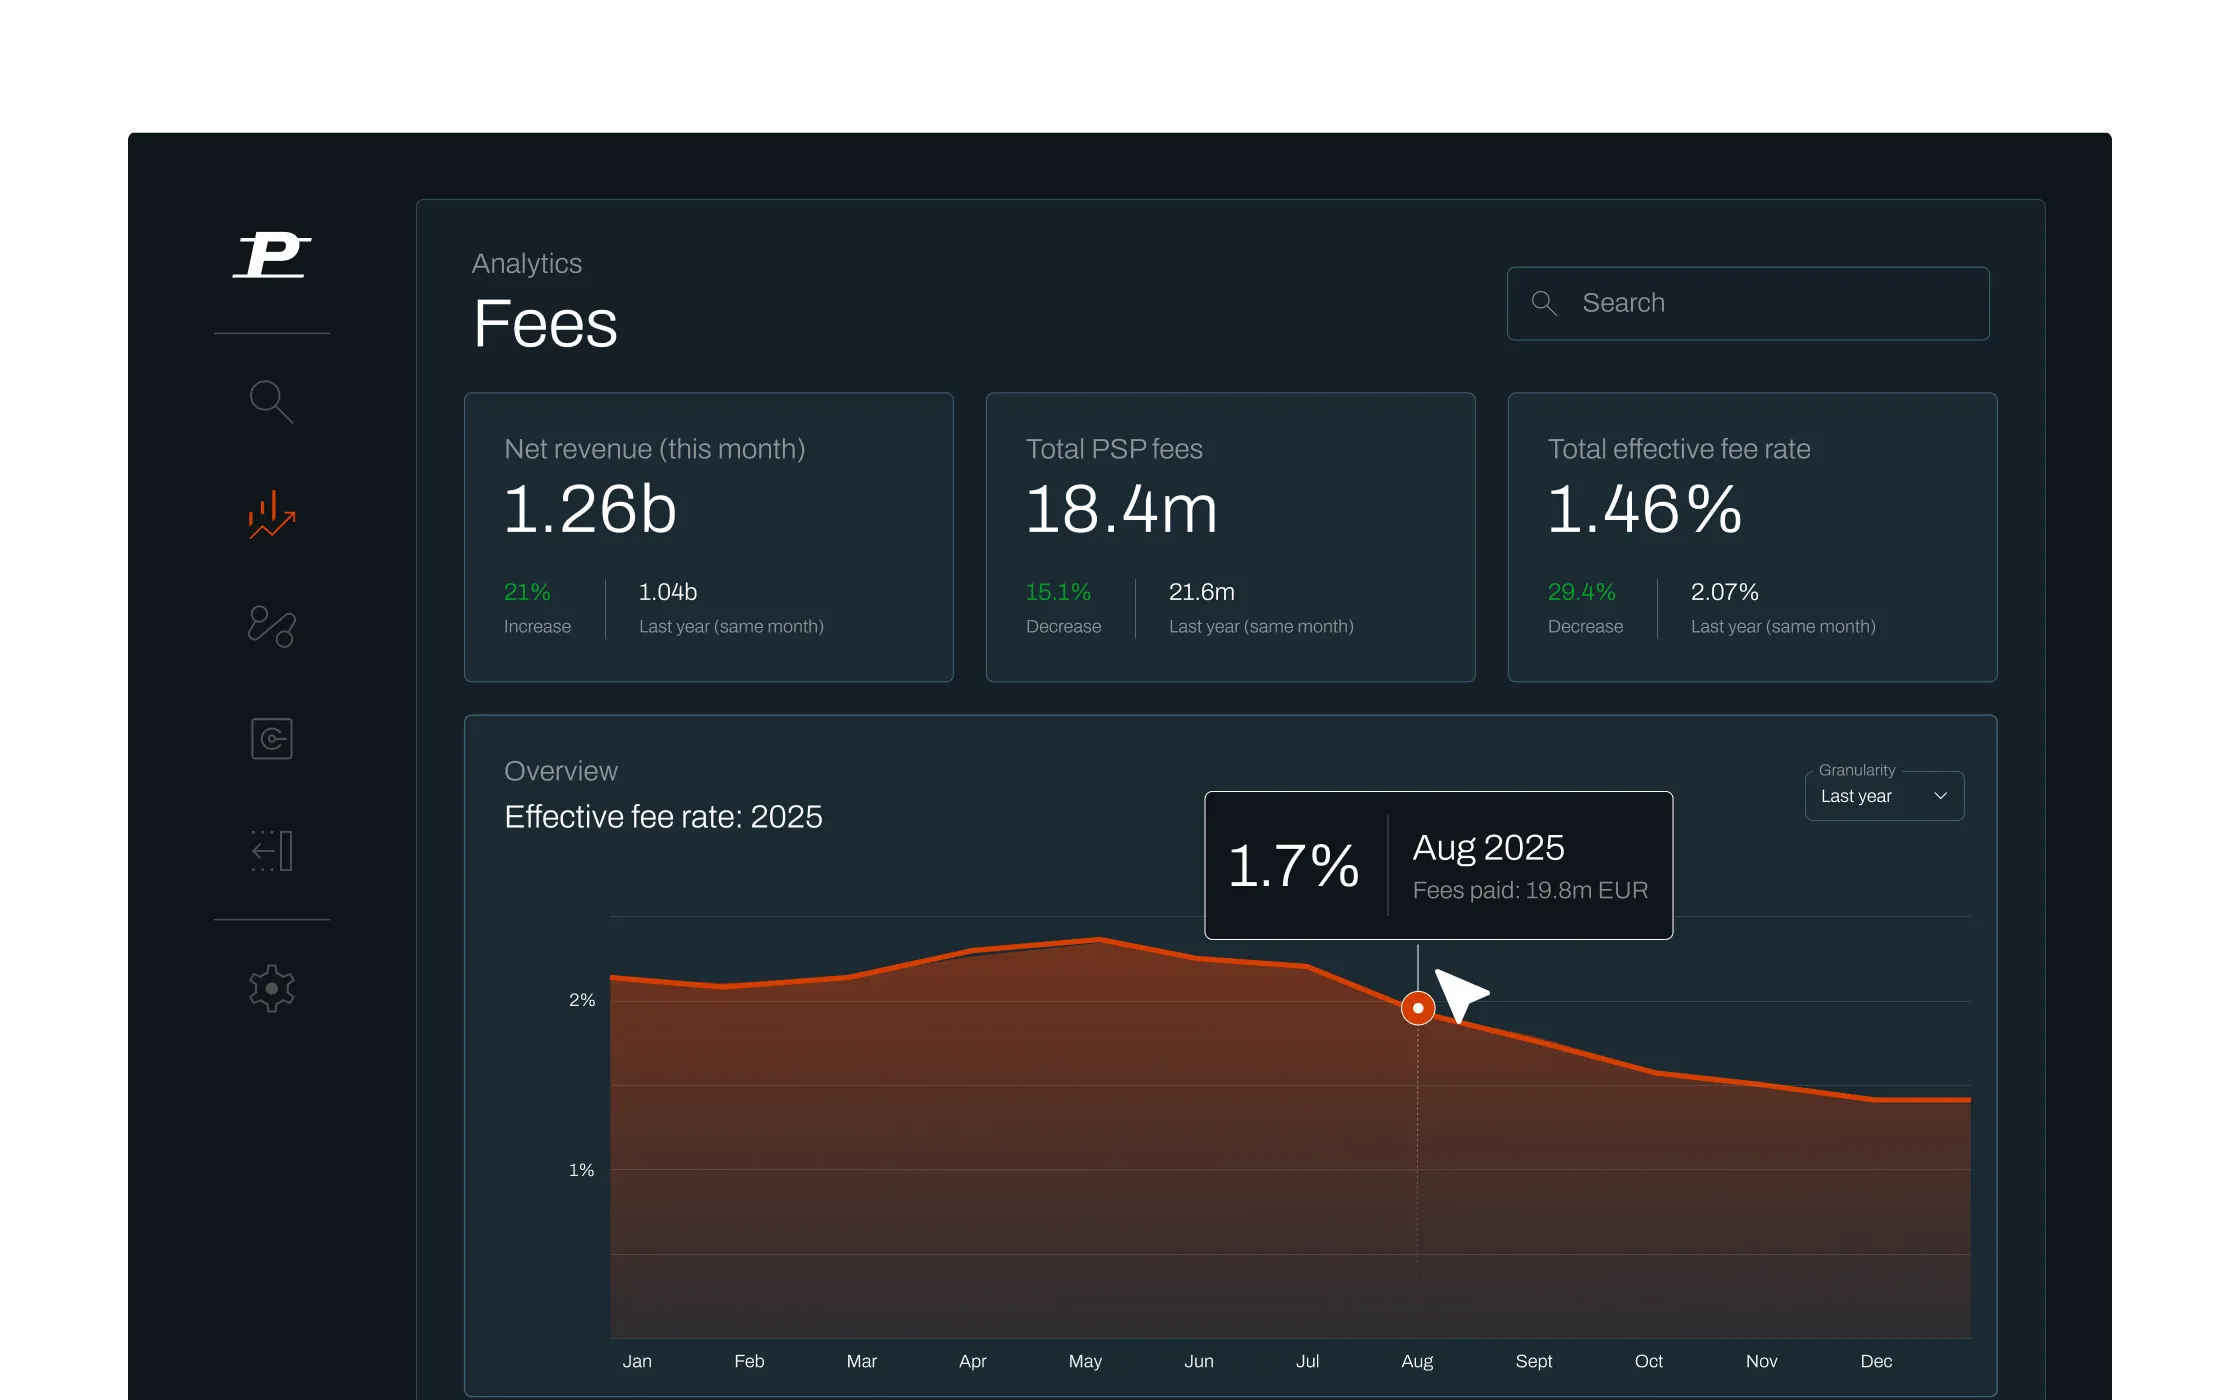
Task: Open the routing flows sidebar icon
Action: [x=271, y=627]
